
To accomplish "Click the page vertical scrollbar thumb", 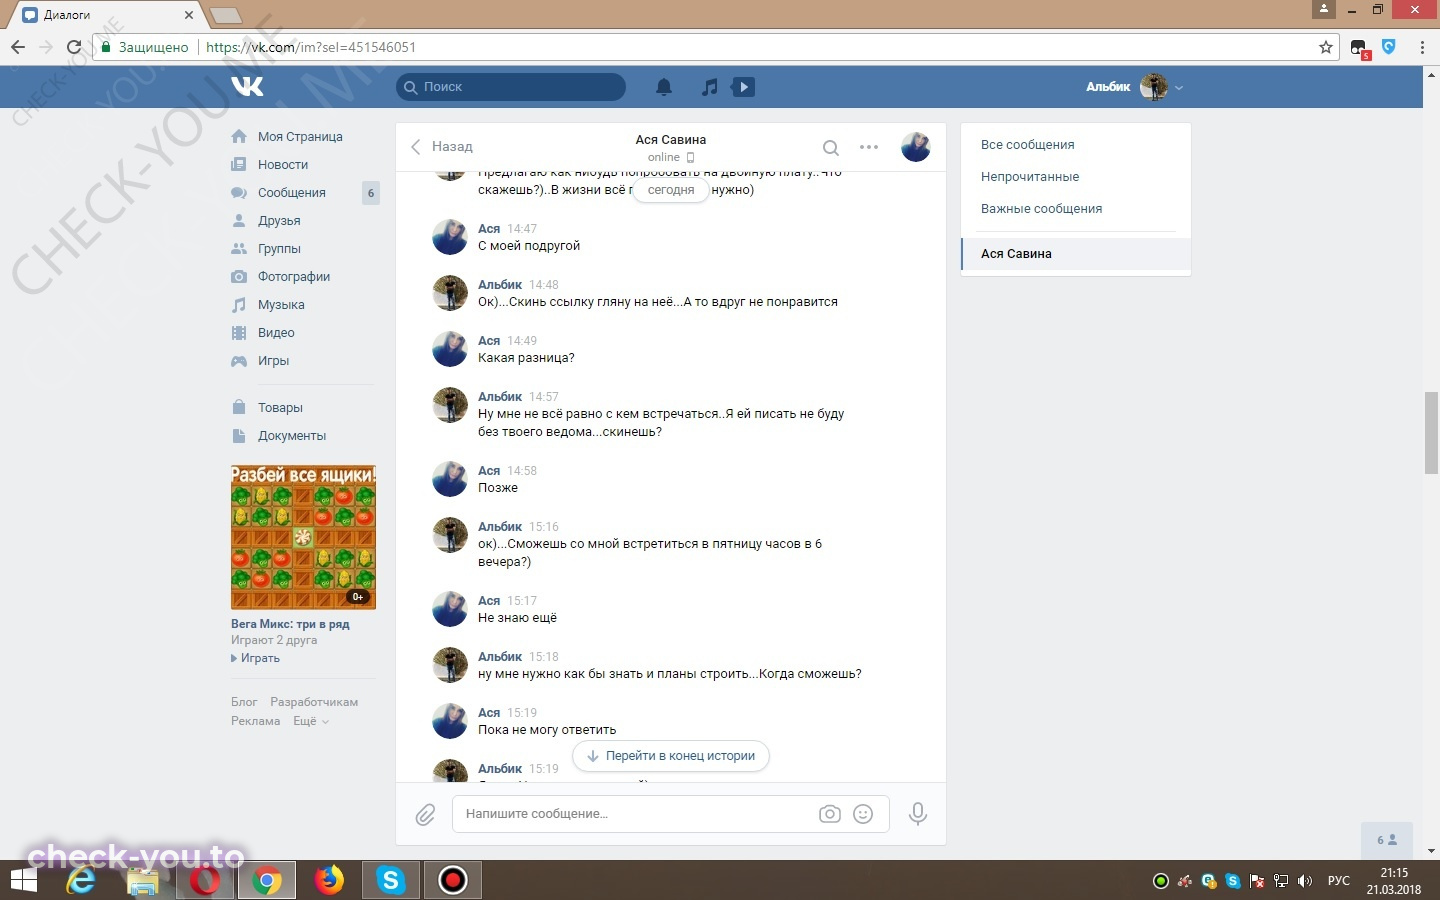I will [1431, 434].
